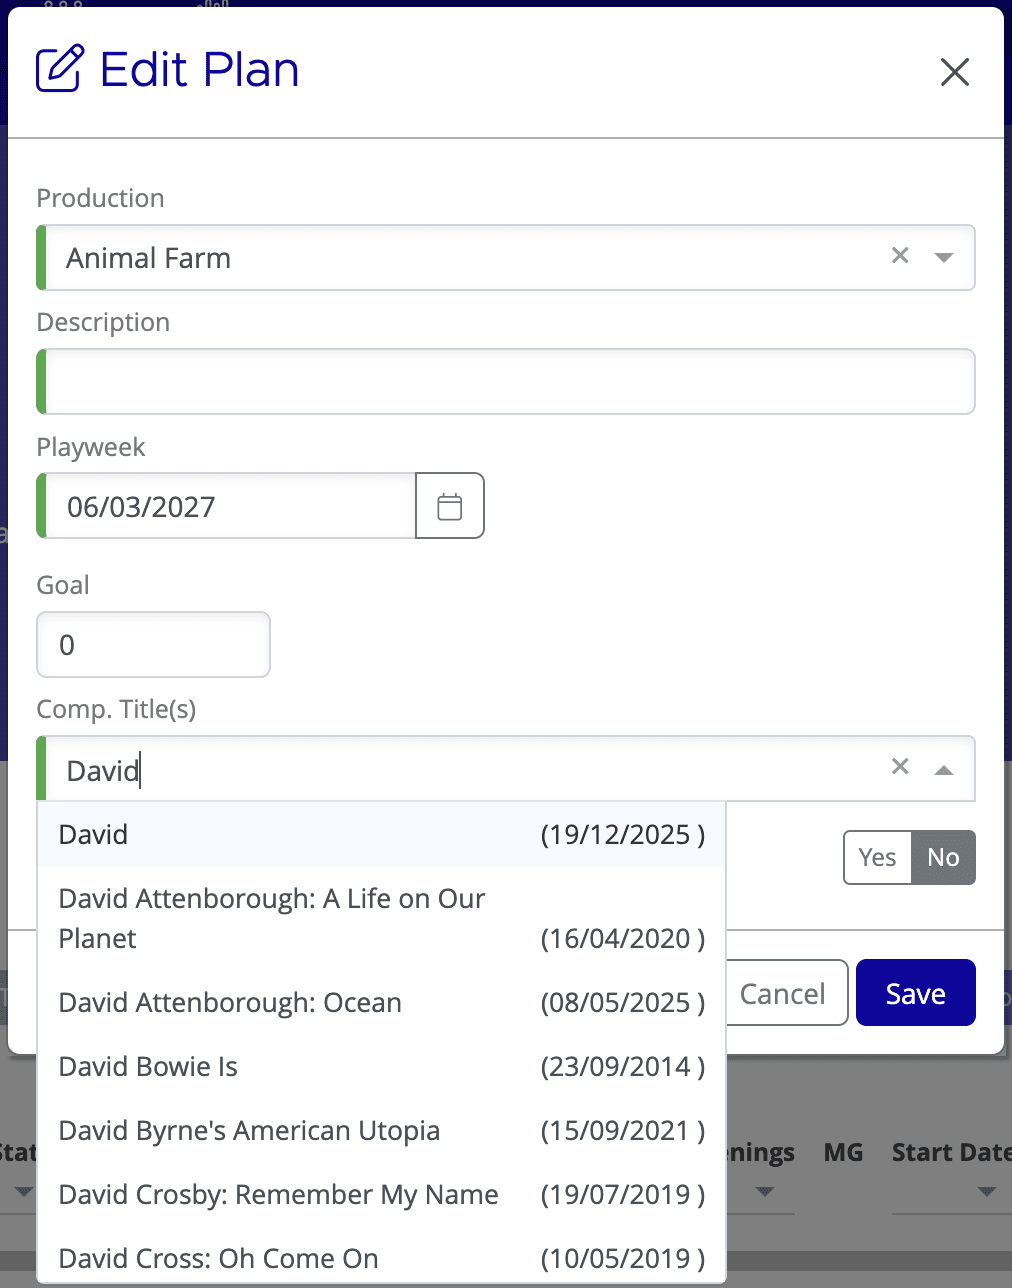Cancel editing the plan
The image size is (1012, 1288).
[x=784, y=992]
